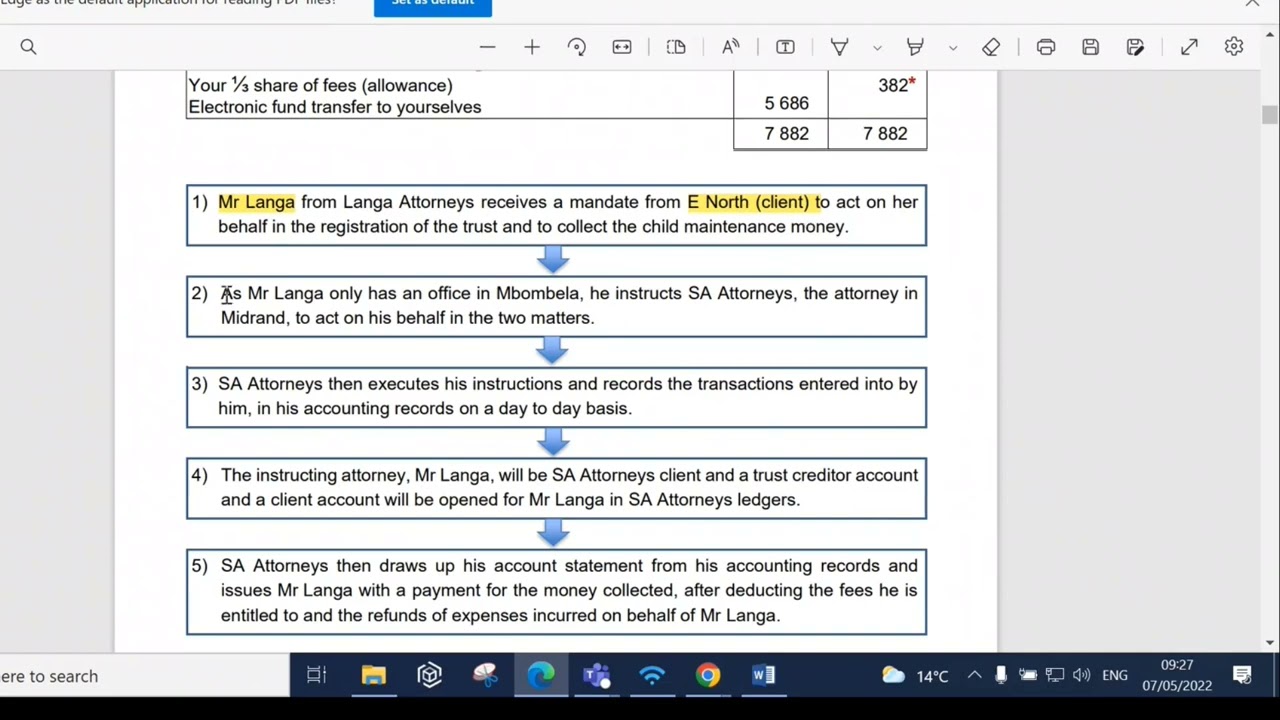
Task: Dismiss the default application notification bar
Action: click(x=1252, y=4)
